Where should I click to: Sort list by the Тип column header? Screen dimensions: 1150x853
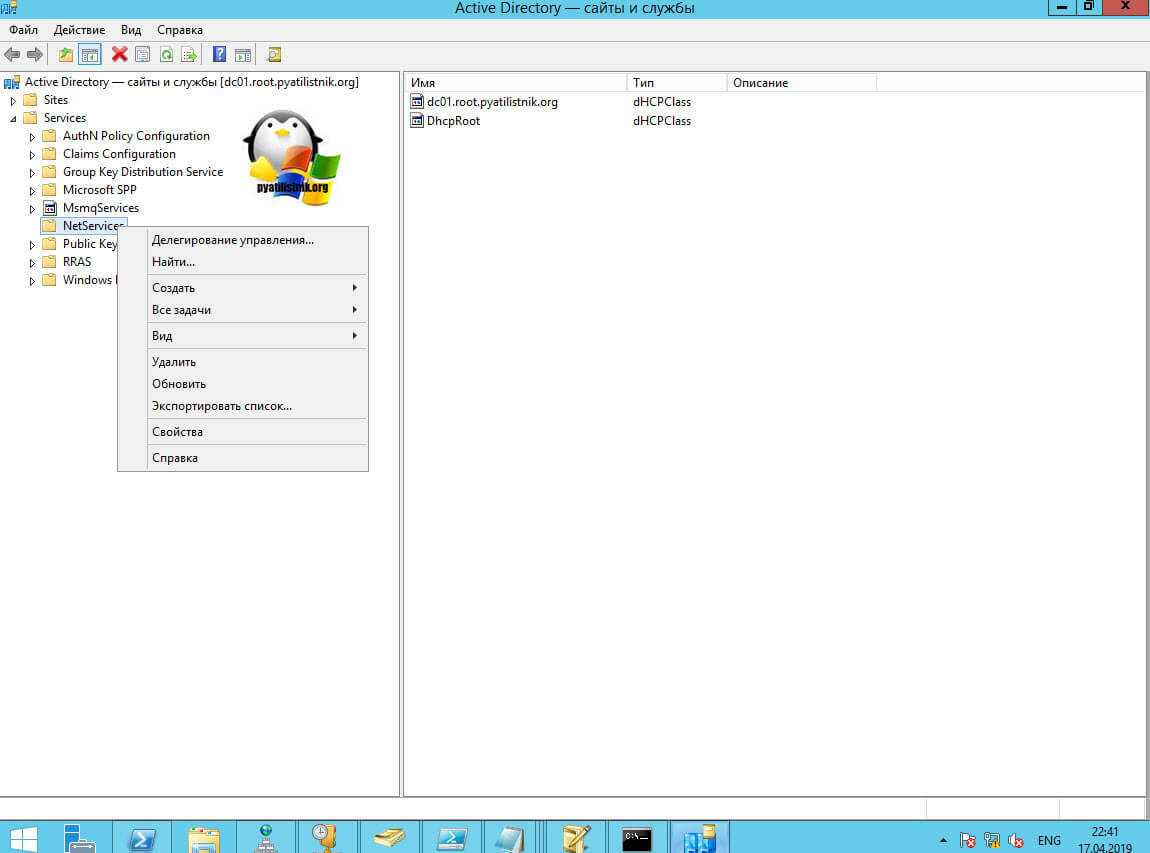(675, 83)
